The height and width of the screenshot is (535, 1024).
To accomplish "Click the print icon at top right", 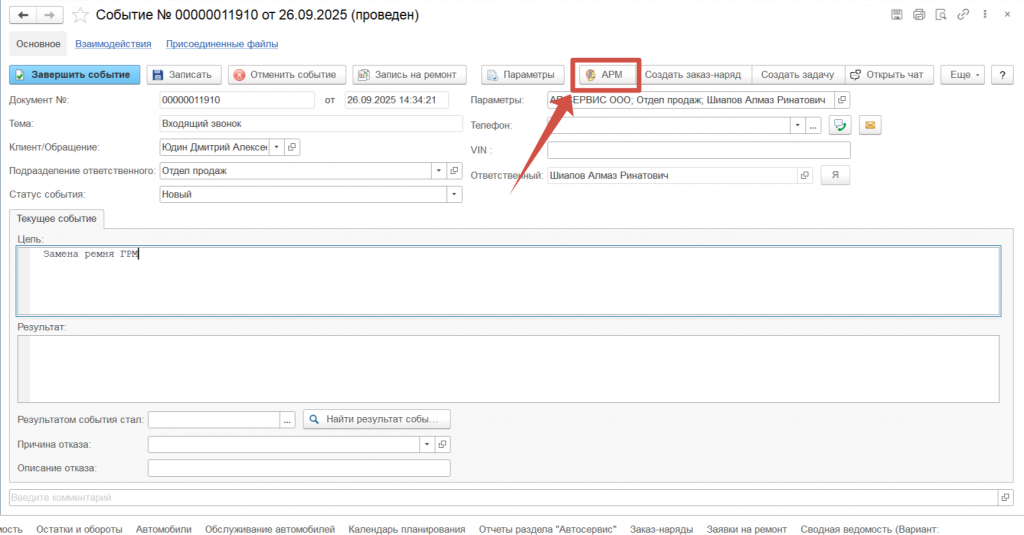I will pos(917,15).
